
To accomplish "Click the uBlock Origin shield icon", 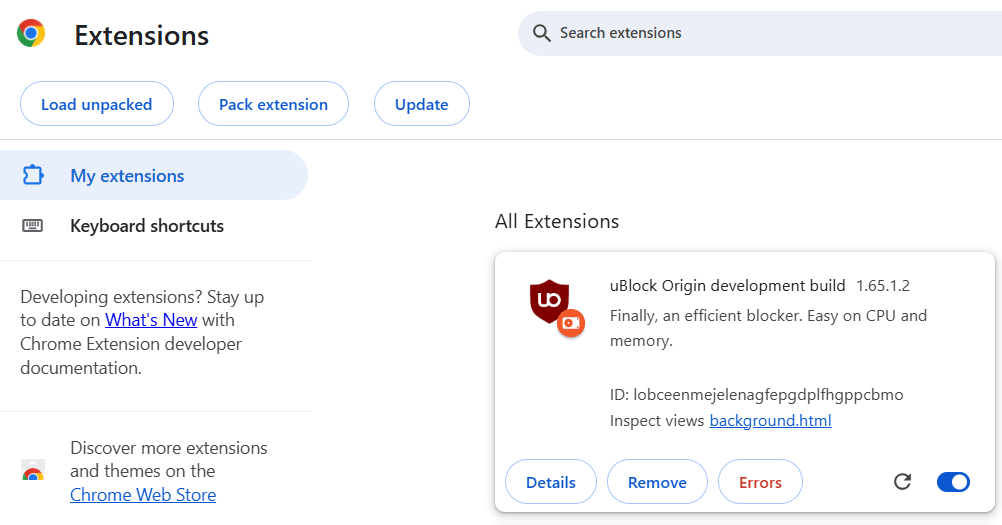I will pos(549,301).
